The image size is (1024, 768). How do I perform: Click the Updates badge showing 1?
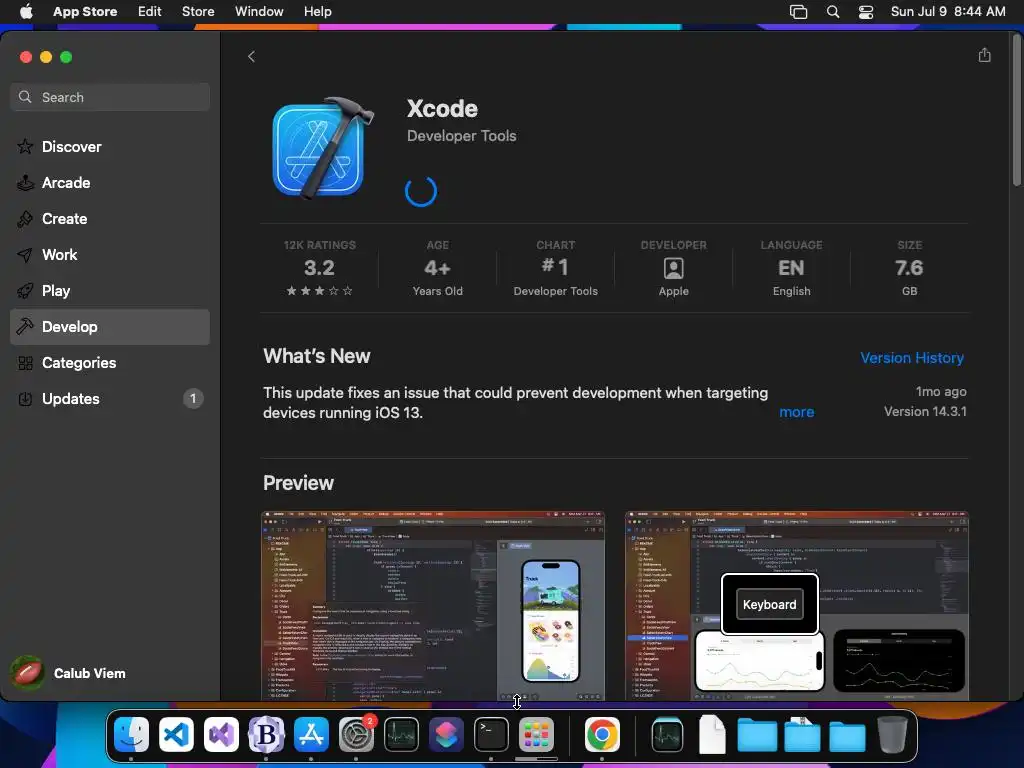click(193, 398)
